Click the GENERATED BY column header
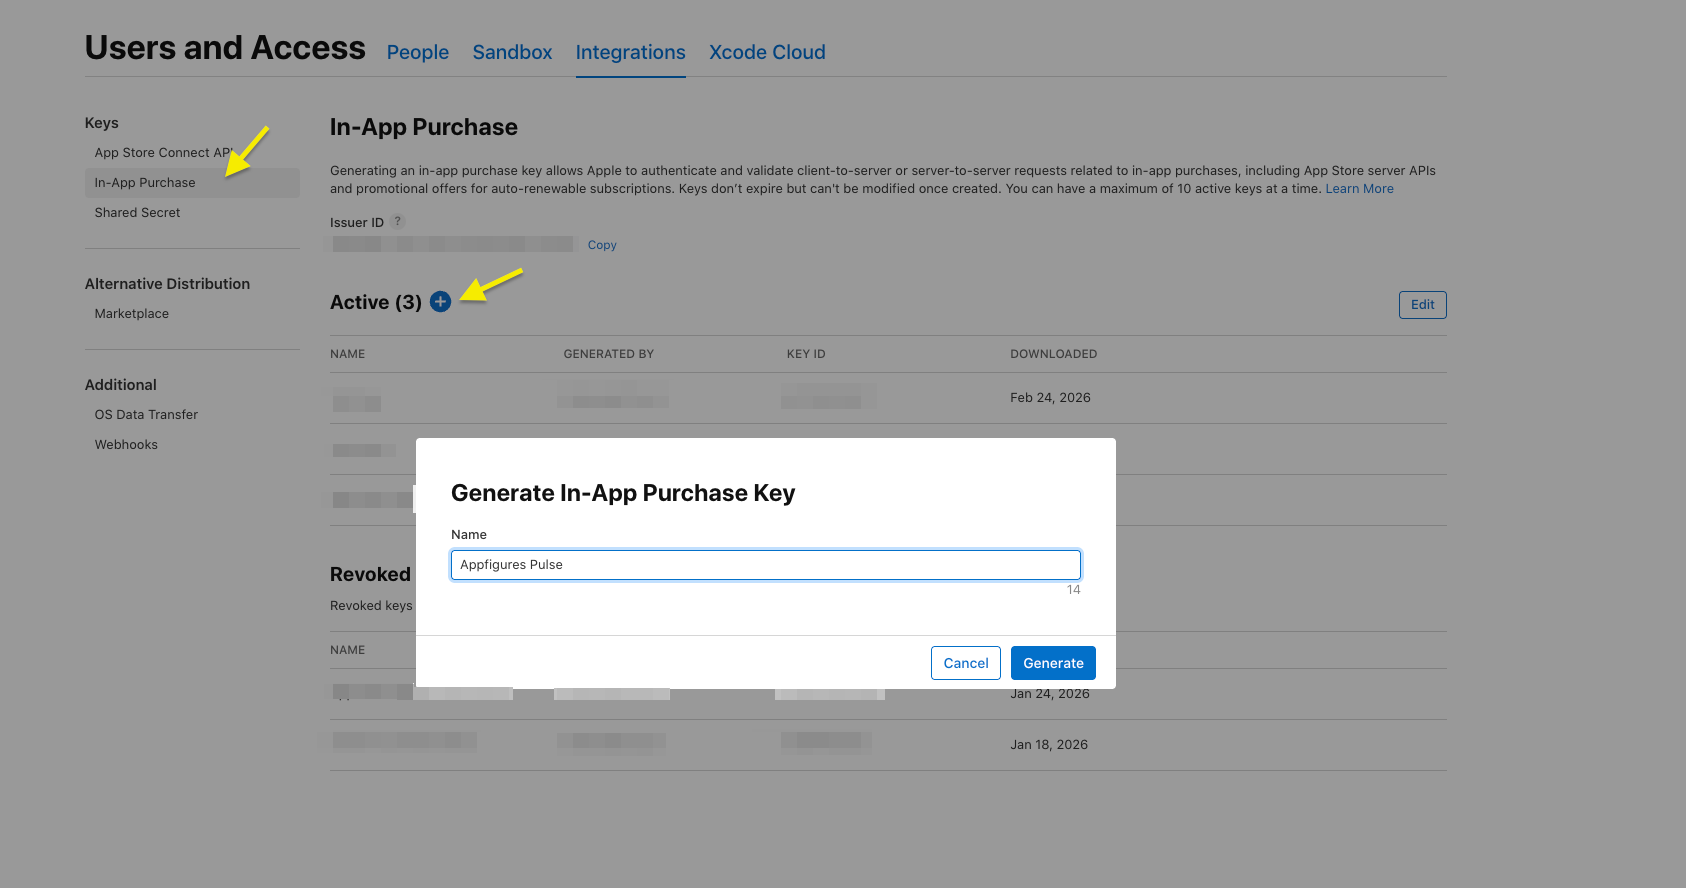 pos(609,354)
